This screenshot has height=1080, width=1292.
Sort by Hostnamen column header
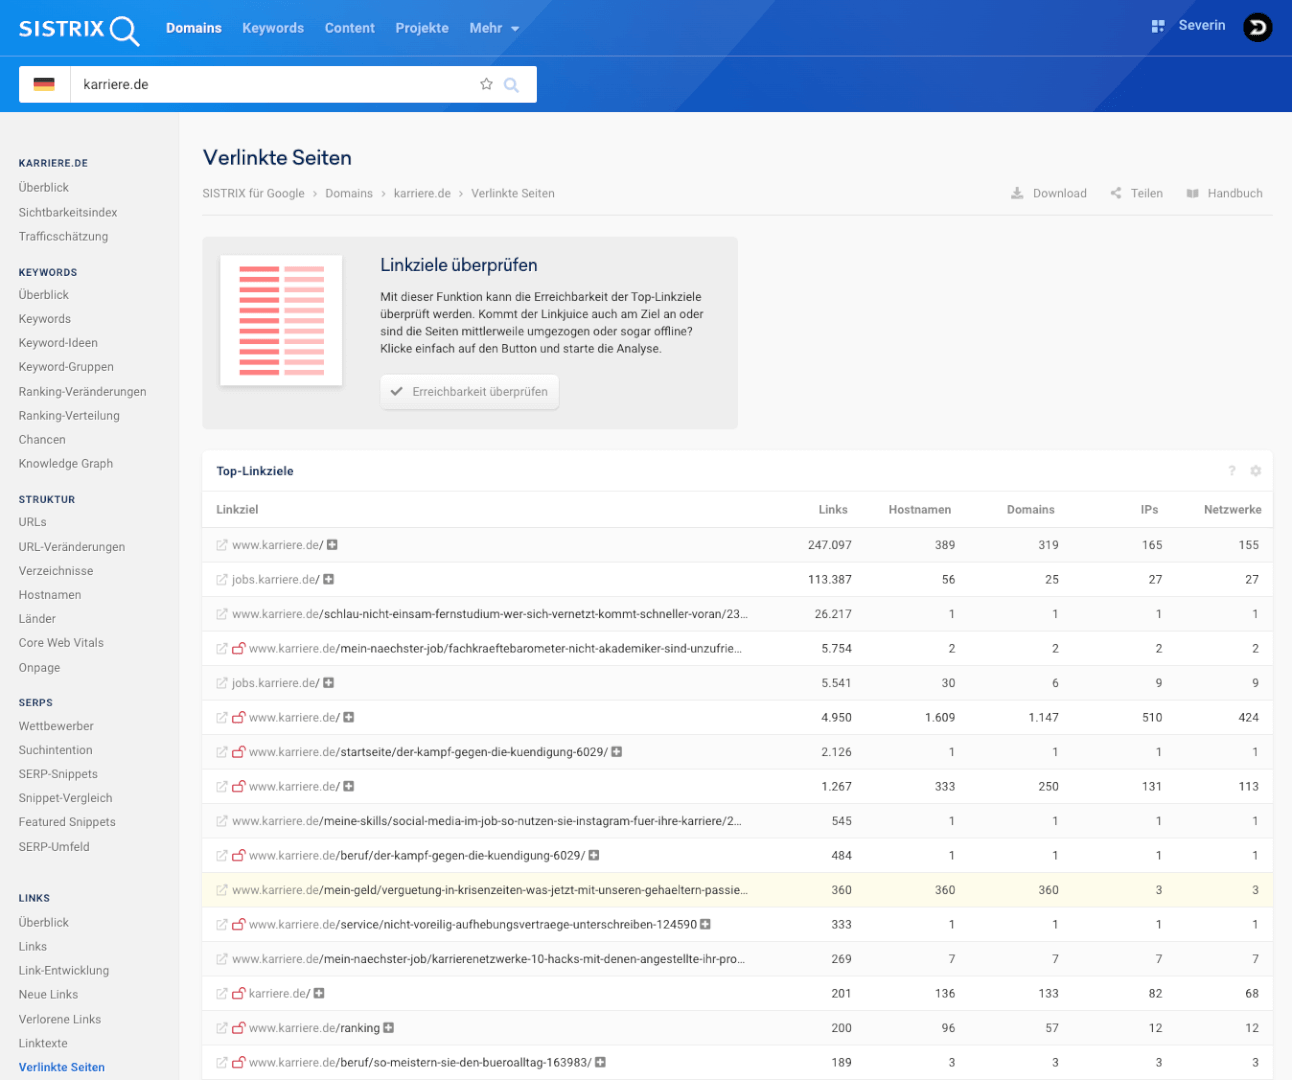click(920, 510)
